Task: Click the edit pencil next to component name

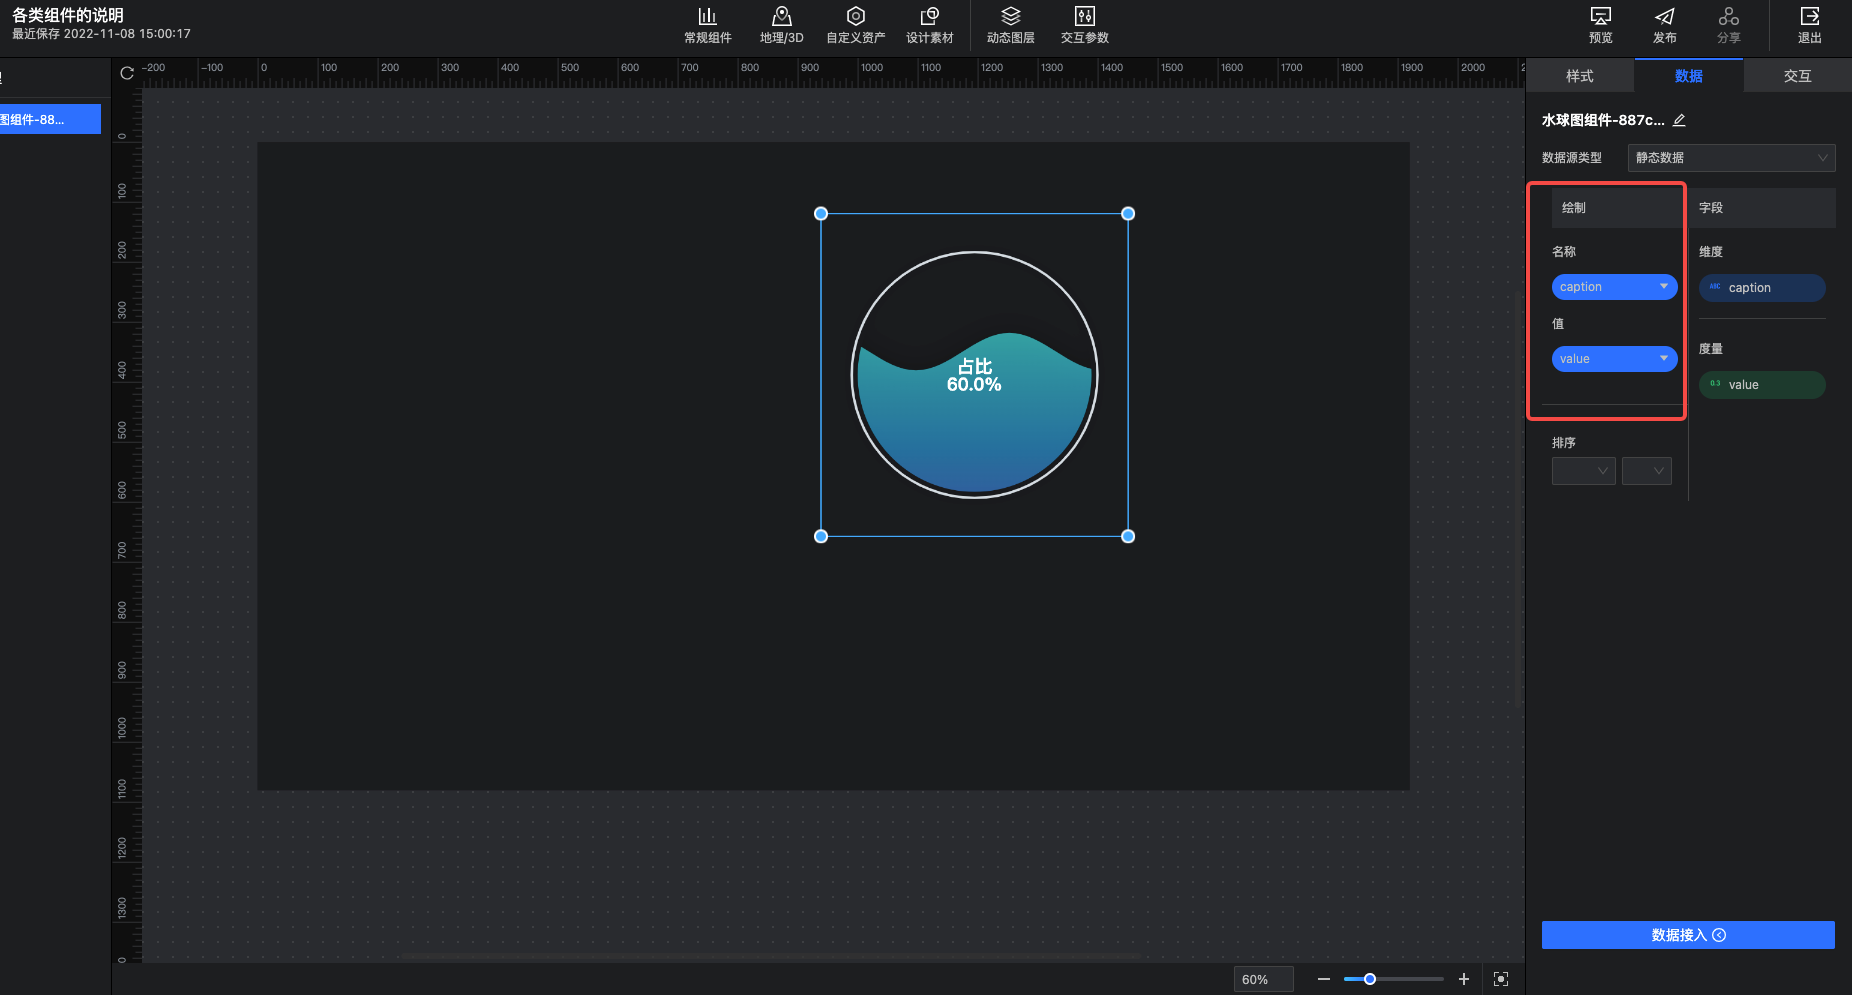Action: coord(1679,120)
